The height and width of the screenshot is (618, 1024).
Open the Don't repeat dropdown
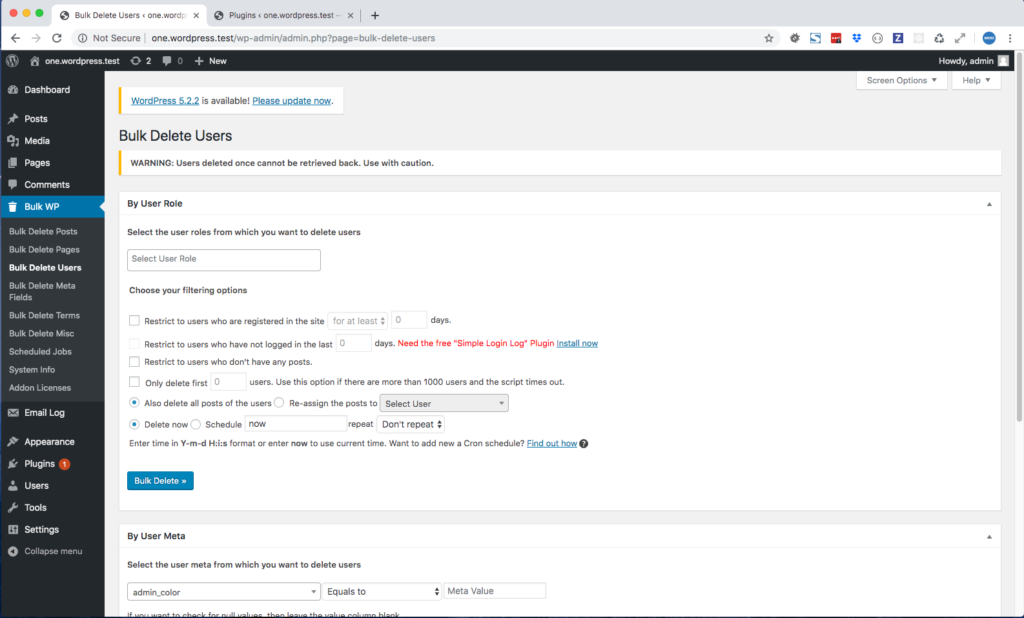(x=411, y=423)
